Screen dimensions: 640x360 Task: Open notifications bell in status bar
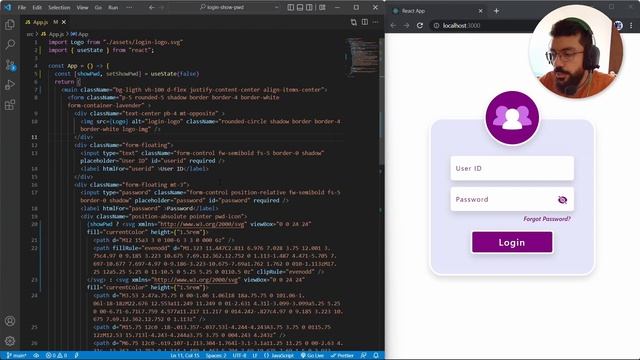click(376, 356)
